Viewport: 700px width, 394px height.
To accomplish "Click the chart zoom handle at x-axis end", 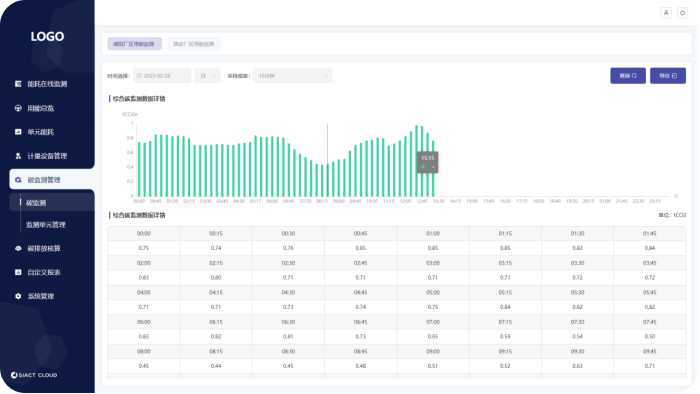I will [x=676, y=196].
